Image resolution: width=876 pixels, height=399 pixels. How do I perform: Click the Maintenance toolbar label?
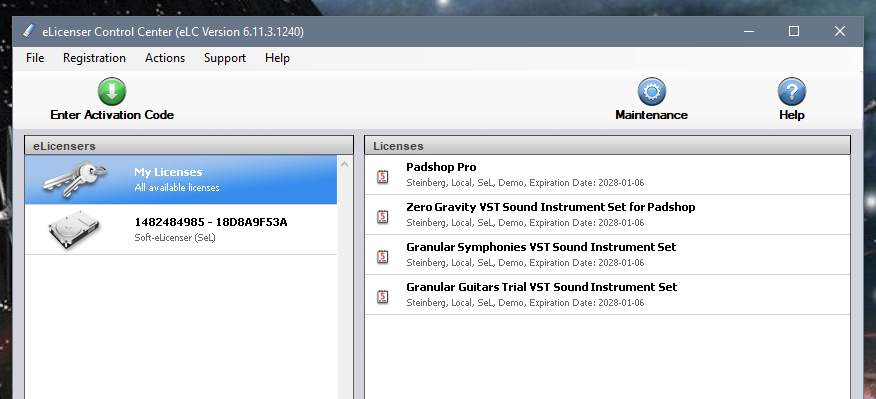[651, 115]
